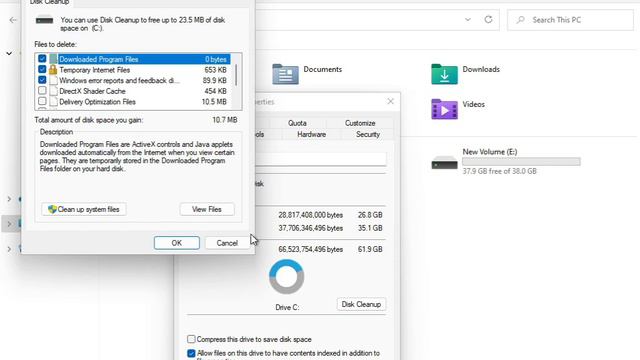The image size is (640, 360).
Task: Open the Videos folder icon
Action: click(444, 109)
